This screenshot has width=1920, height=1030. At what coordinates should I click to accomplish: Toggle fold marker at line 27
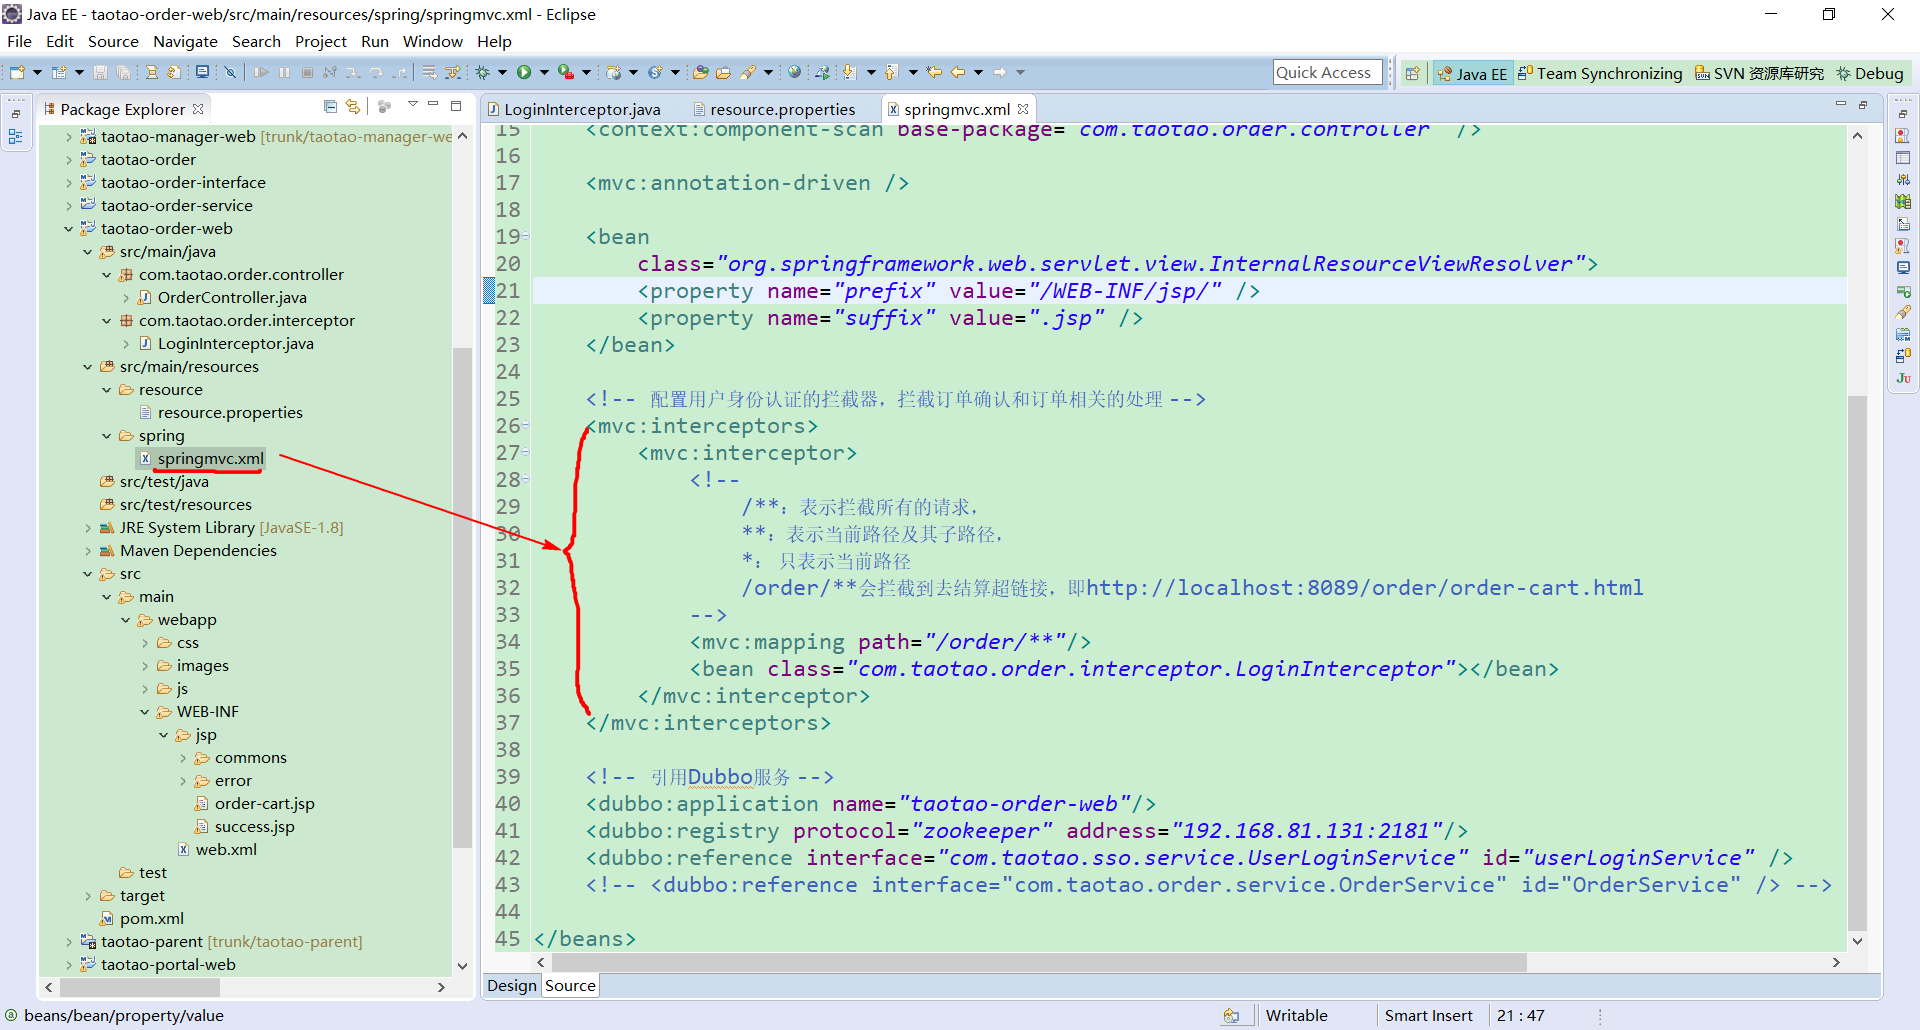526,453
